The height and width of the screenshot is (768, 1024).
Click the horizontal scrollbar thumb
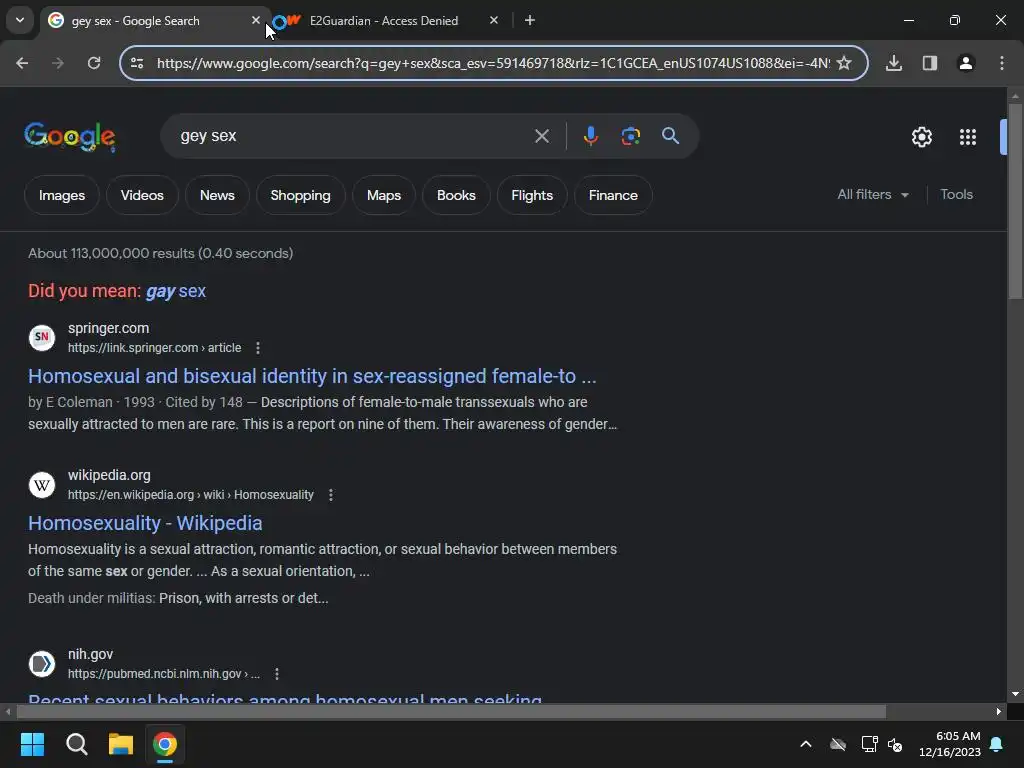[x=451, y=711]
